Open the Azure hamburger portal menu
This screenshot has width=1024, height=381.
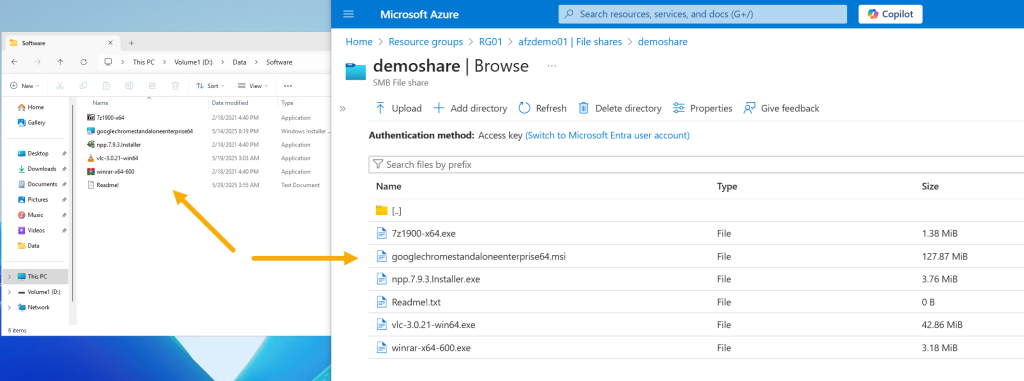click(348, 14)
